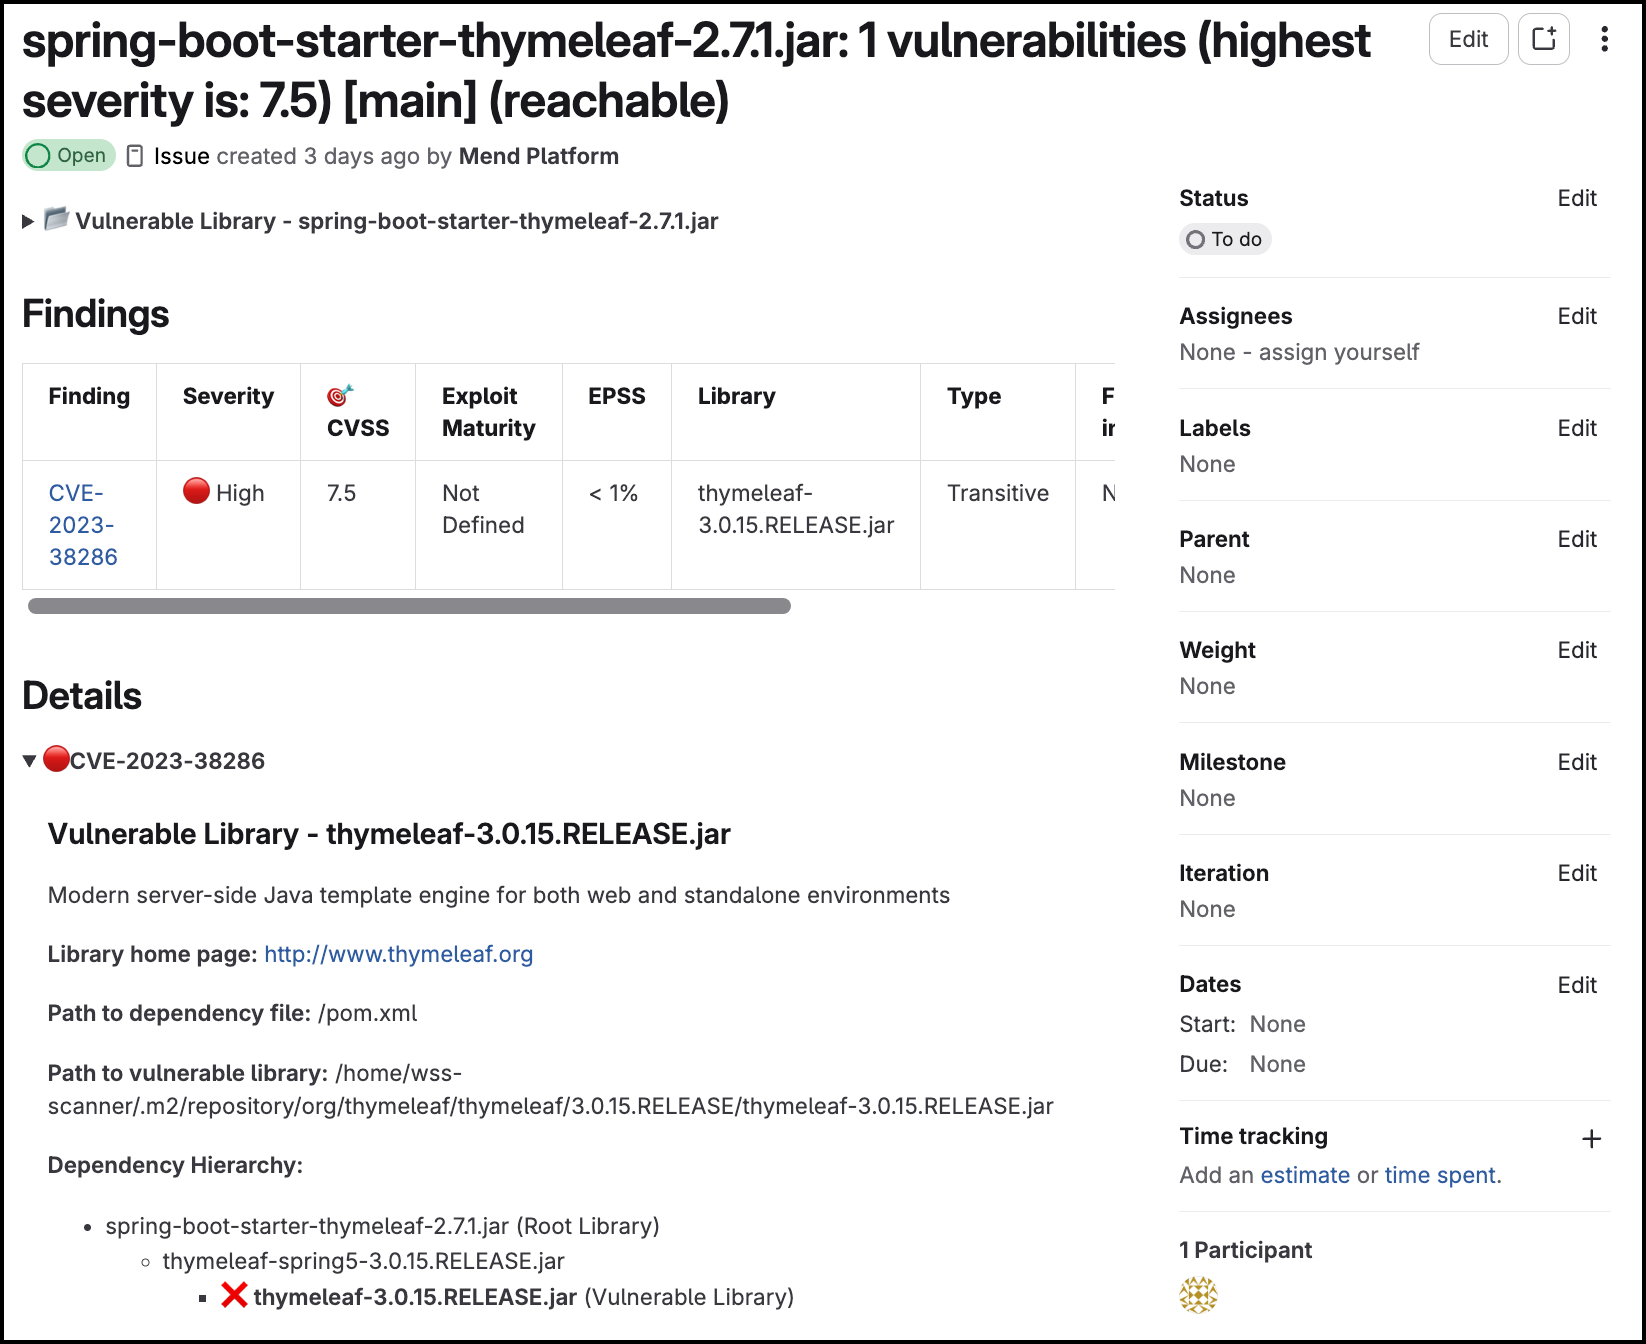This screenshot has height=1344, width=1646.
Task: Click the folder icon beside Vulnerable Library
Action: [x=56, y=219]
